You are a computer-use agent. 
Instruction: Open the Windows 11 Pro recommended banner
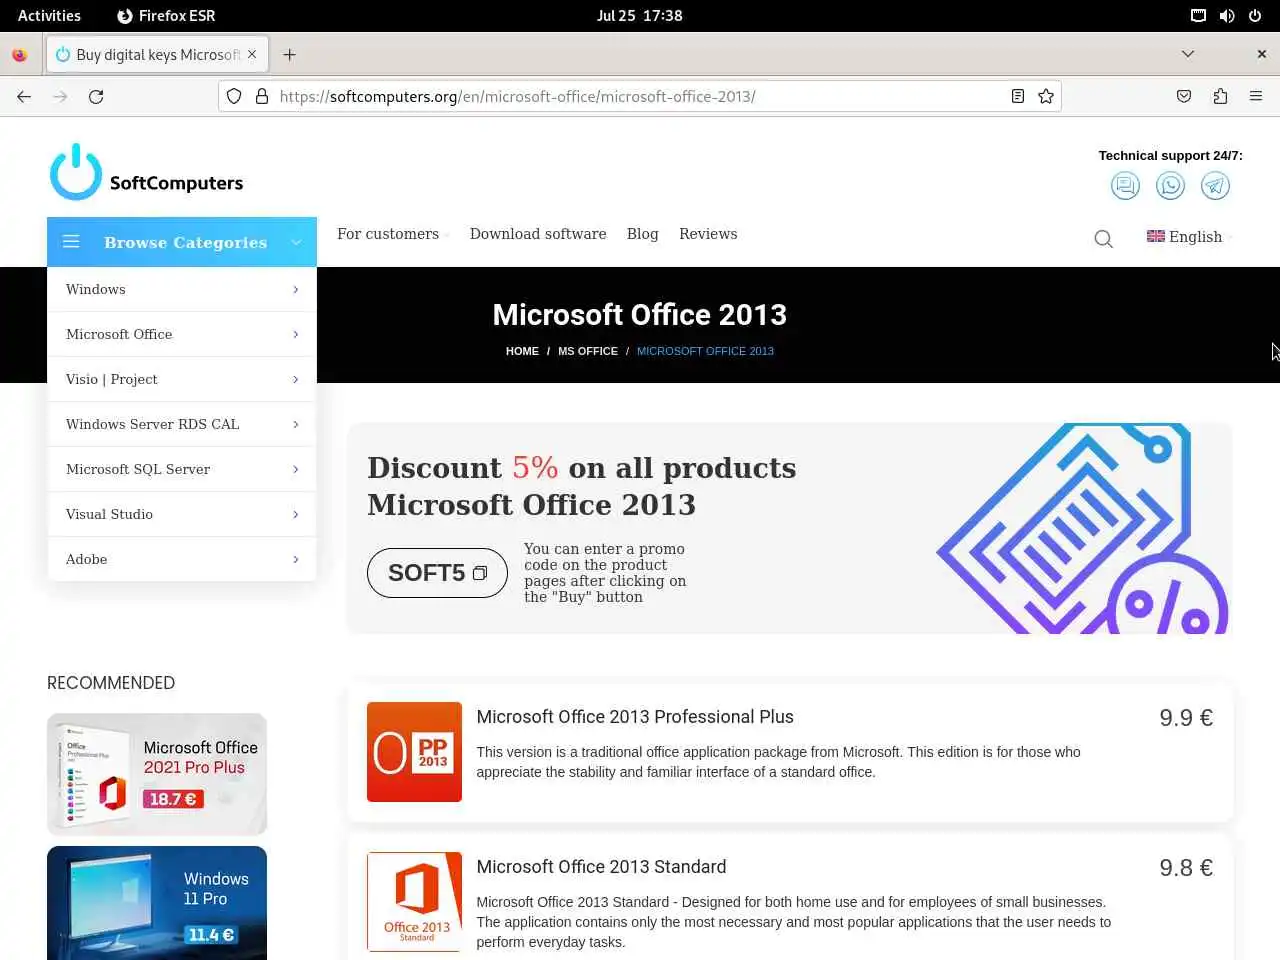click(157, 903)
